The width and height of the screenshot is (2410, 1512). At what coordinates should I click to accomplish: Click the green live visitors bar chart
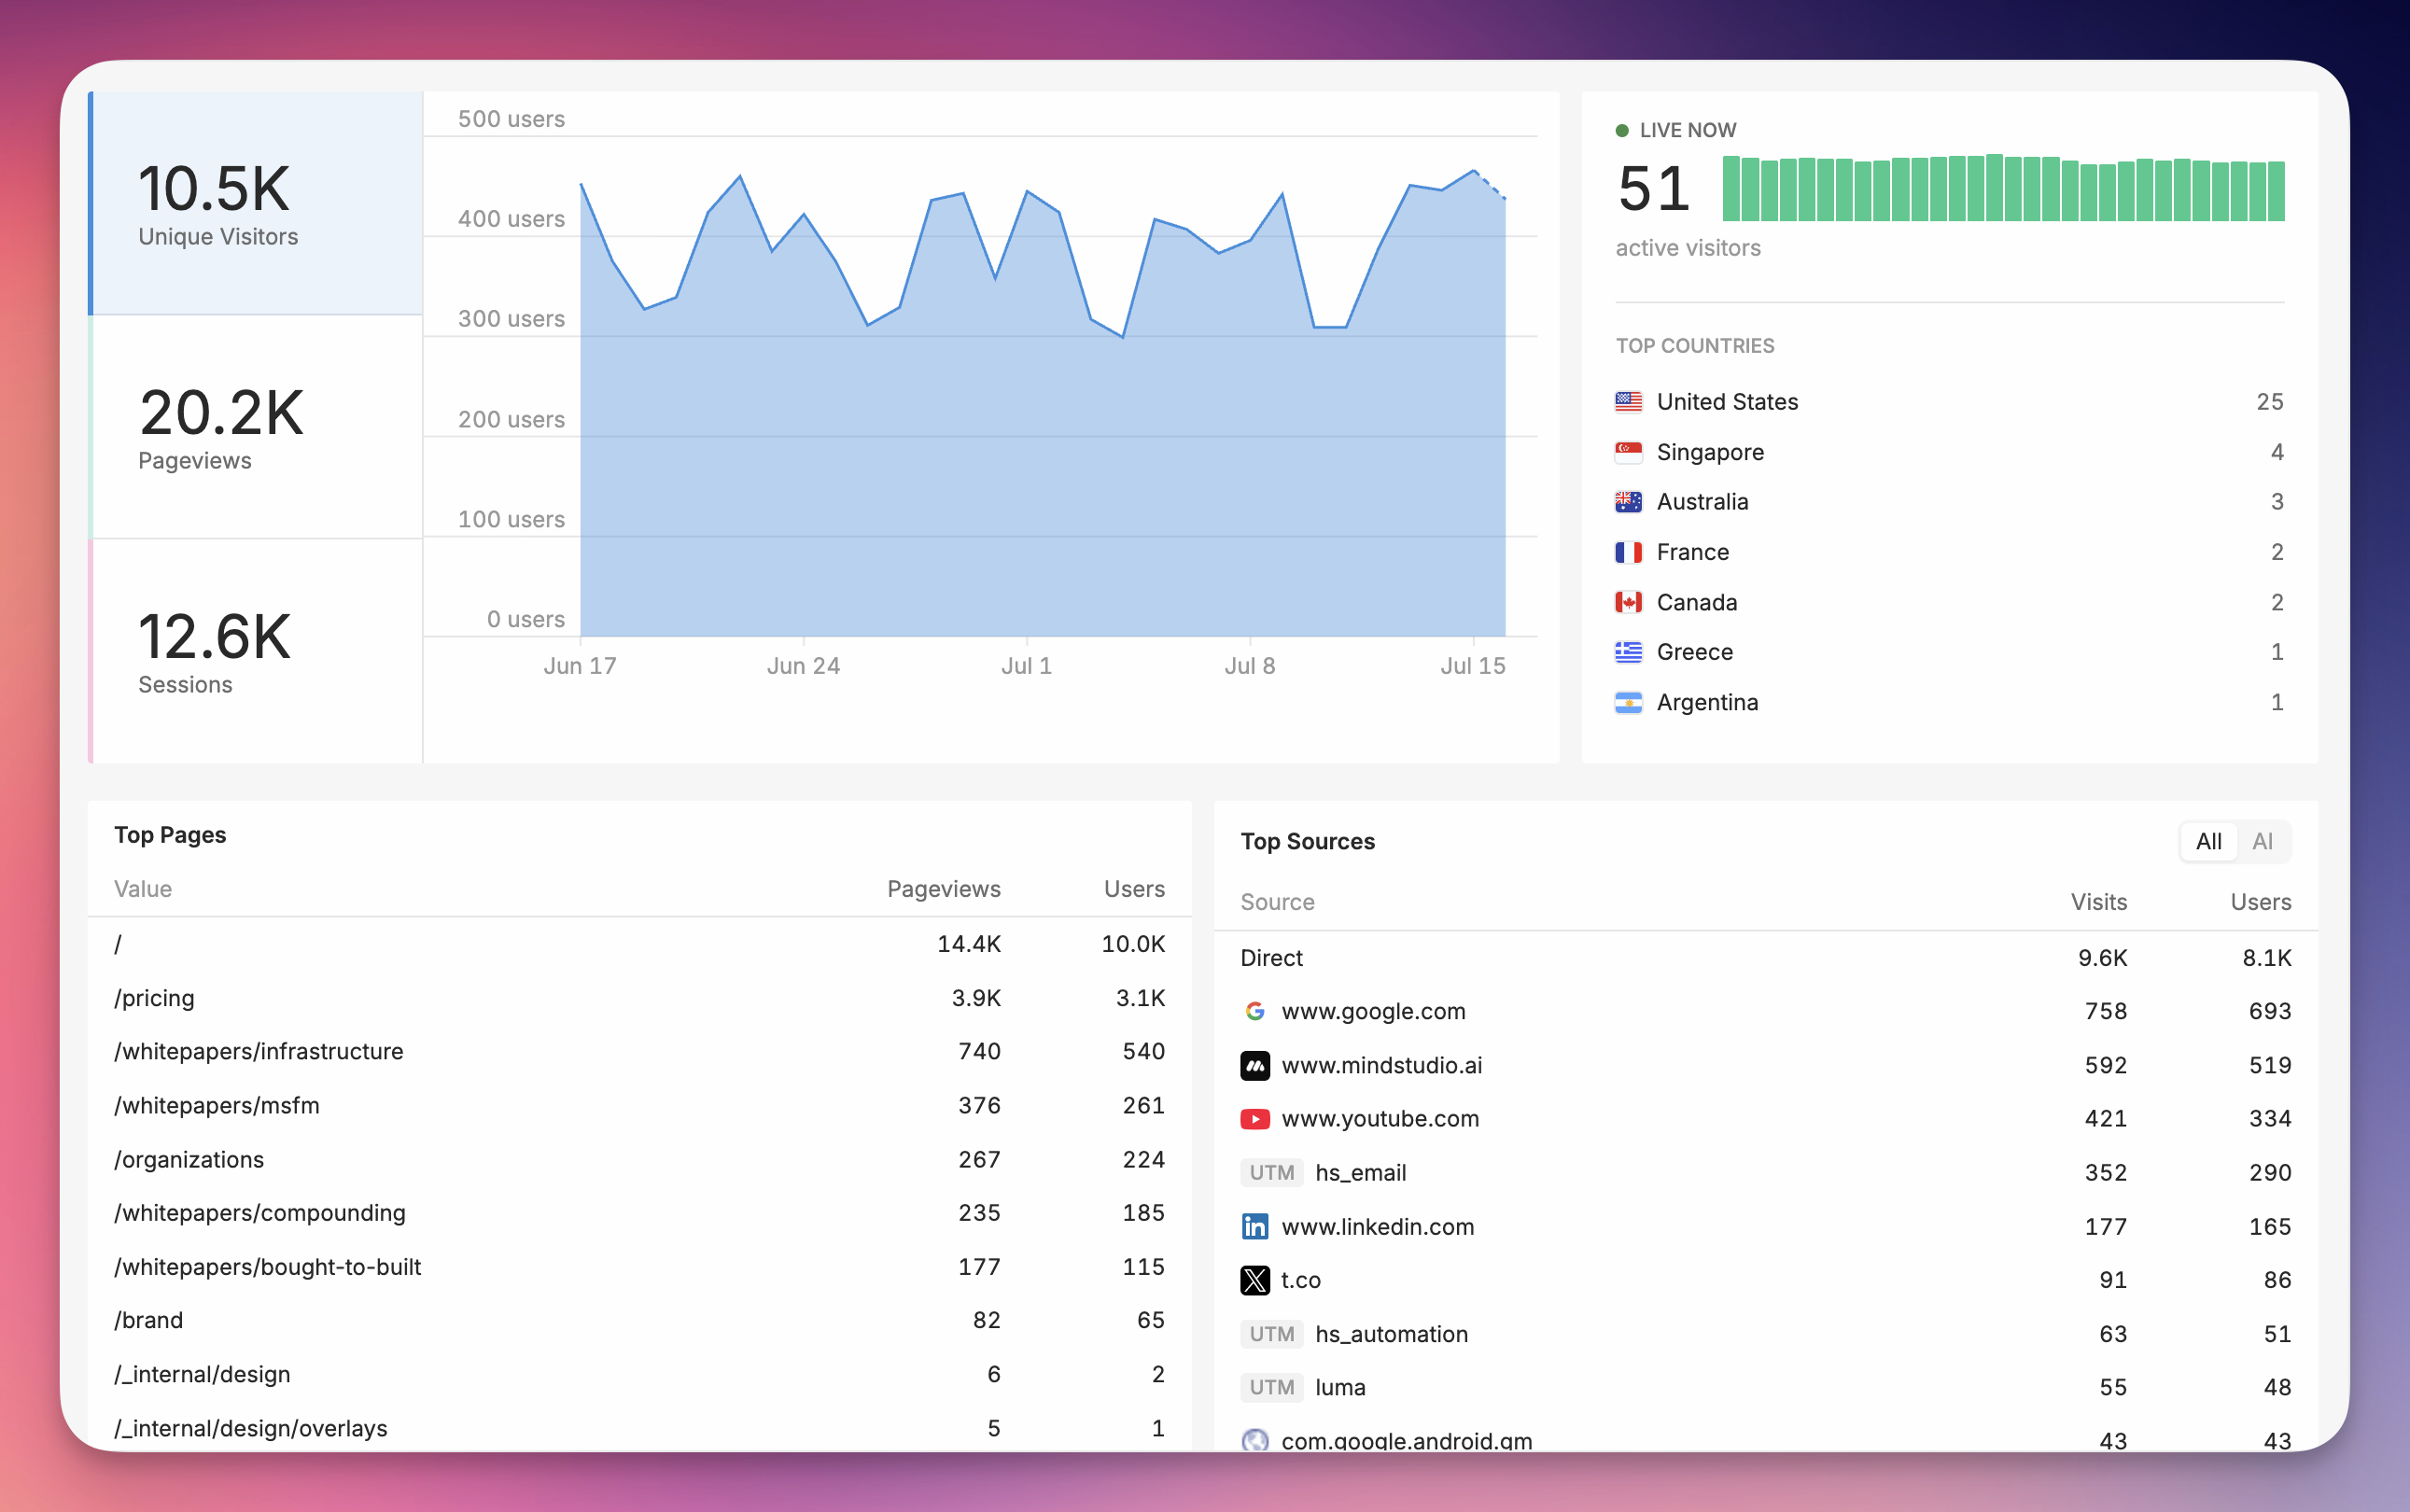[x=2003, y=188]
